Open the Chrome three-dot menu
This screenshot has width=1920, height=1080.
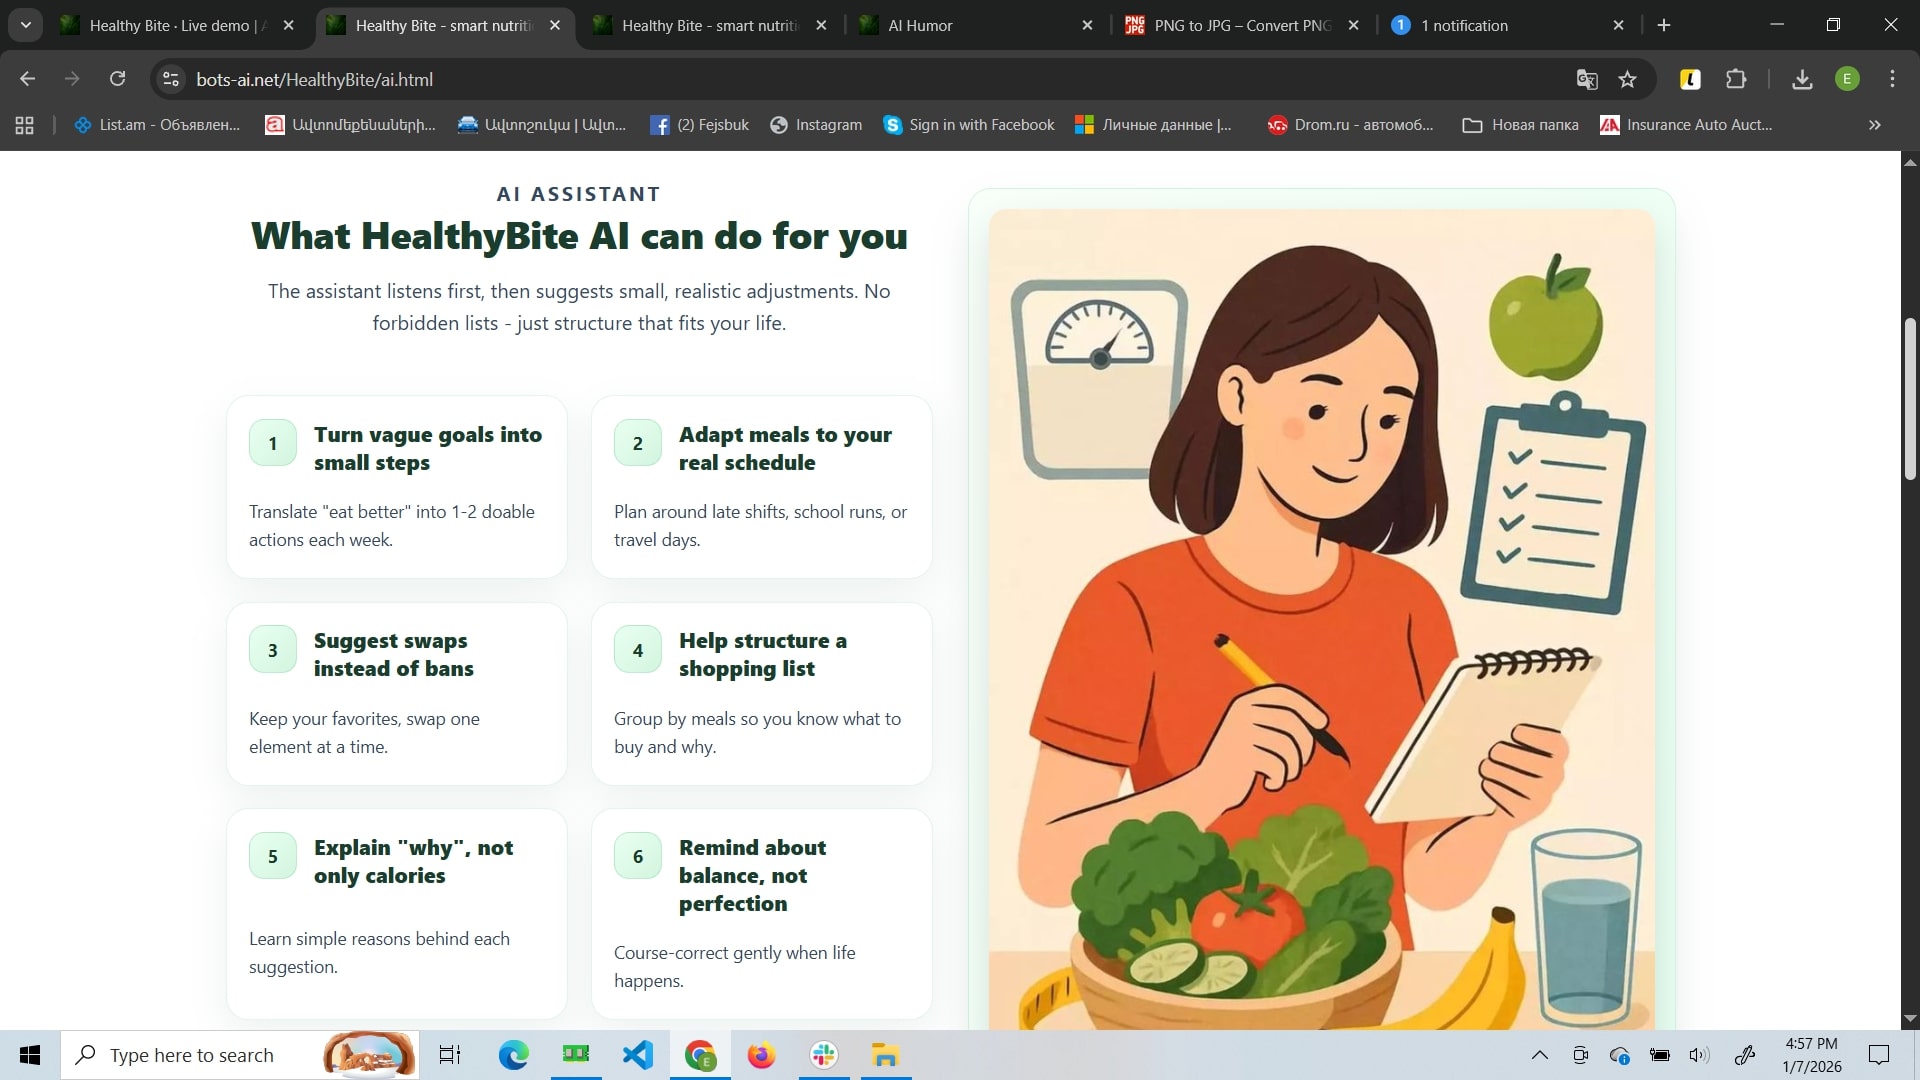(x=1892, y=79)
